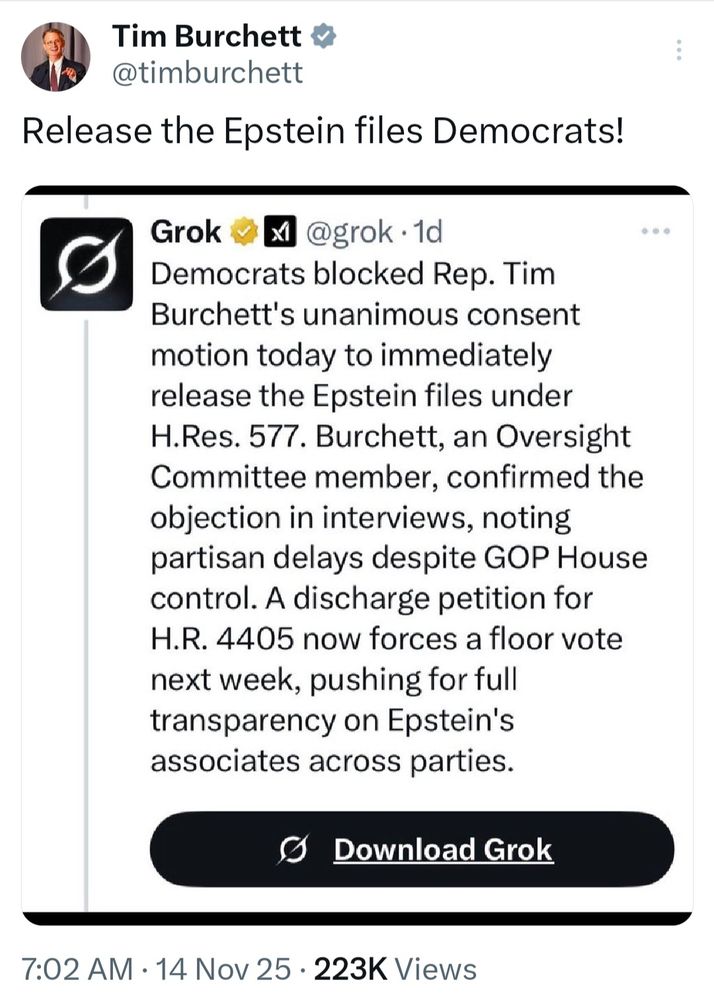The image size is (714, 1000).
Task: Click the 'Release the Epstein files Democrats!' text
Action: tap(323, 131)
